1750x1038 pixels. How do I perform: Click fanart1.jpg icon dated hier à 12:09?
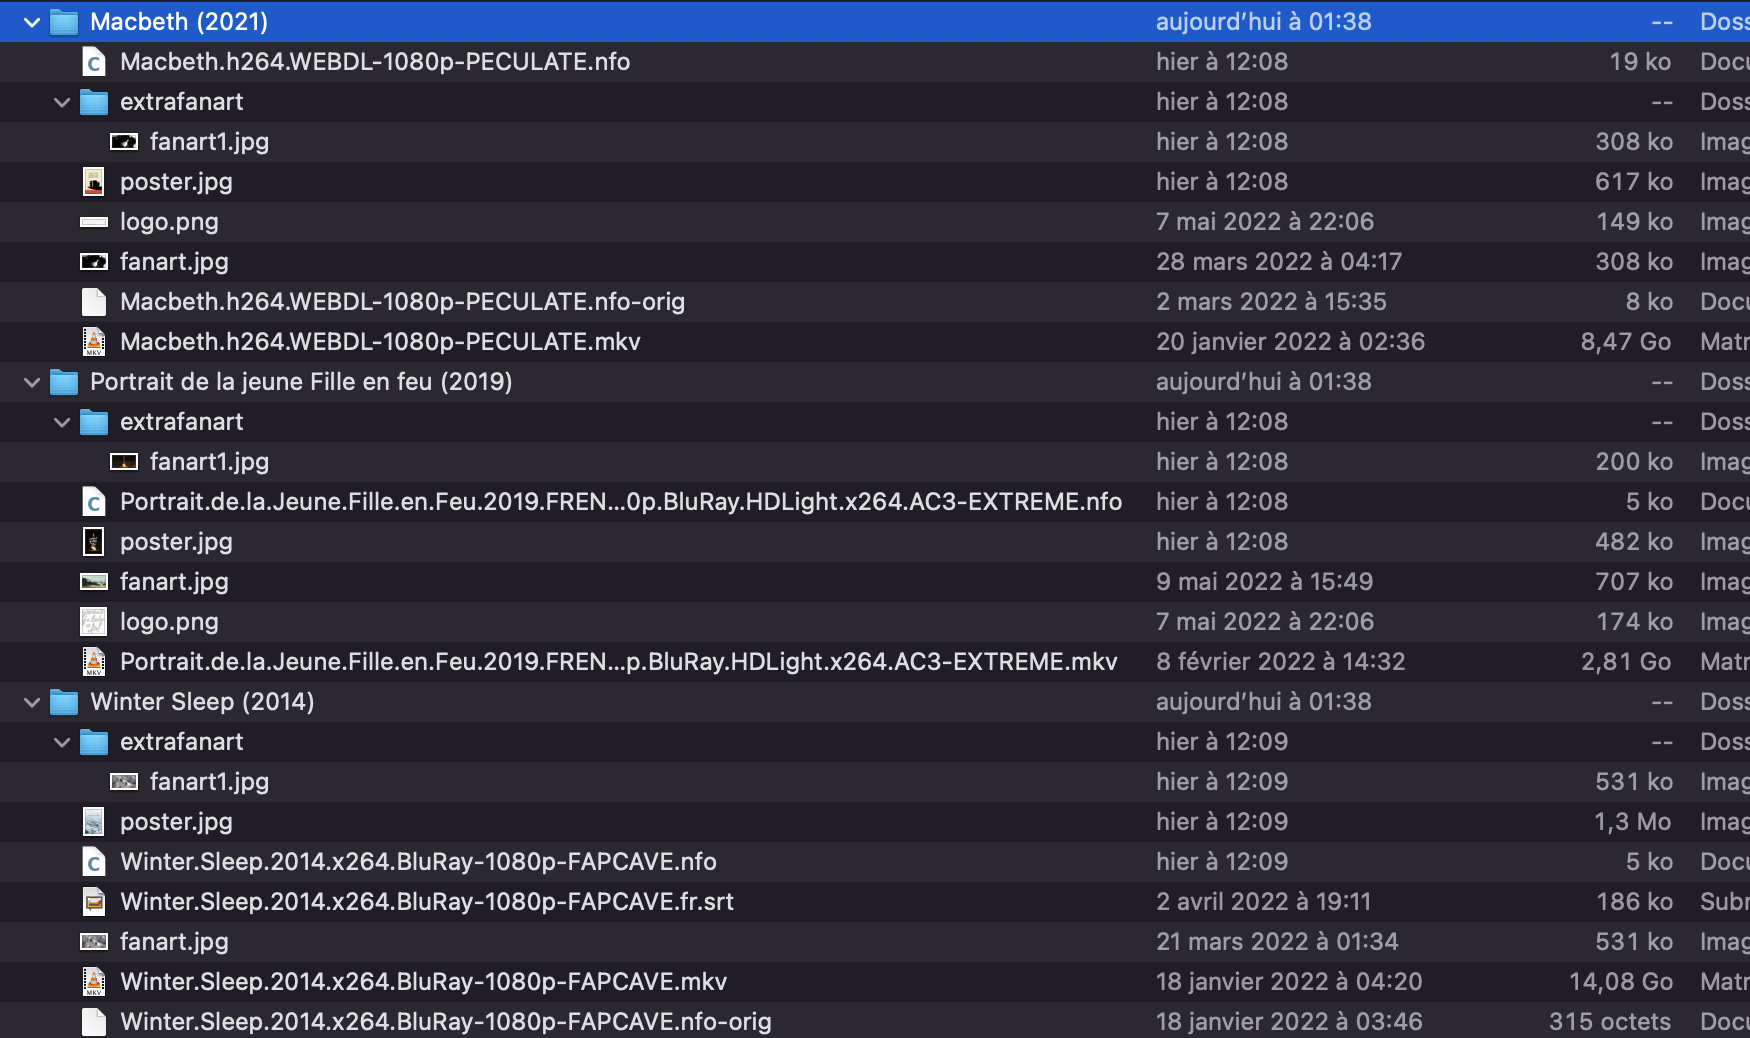point(124,782)
